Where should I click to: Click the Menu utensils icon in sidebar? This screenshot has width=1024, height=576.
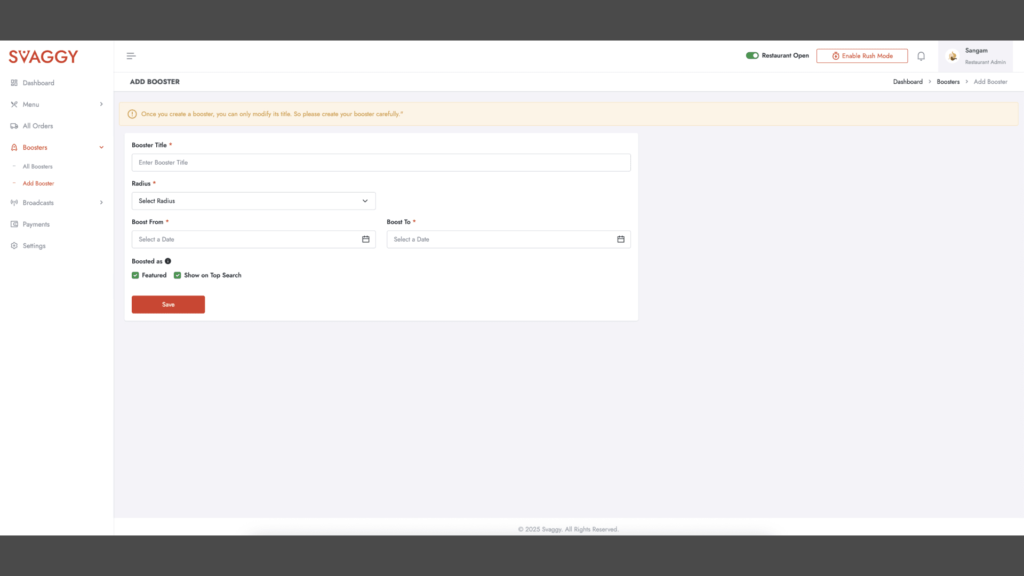point(14,104)
